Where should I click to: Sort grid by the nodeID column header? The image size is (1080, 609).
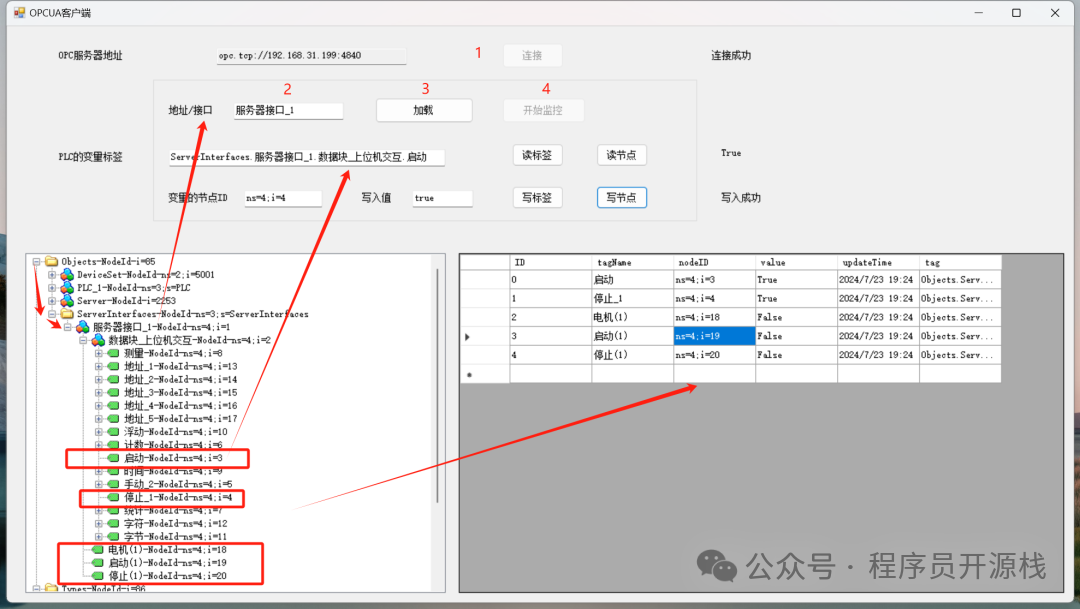pyautogui.click(x=713, y=262)
